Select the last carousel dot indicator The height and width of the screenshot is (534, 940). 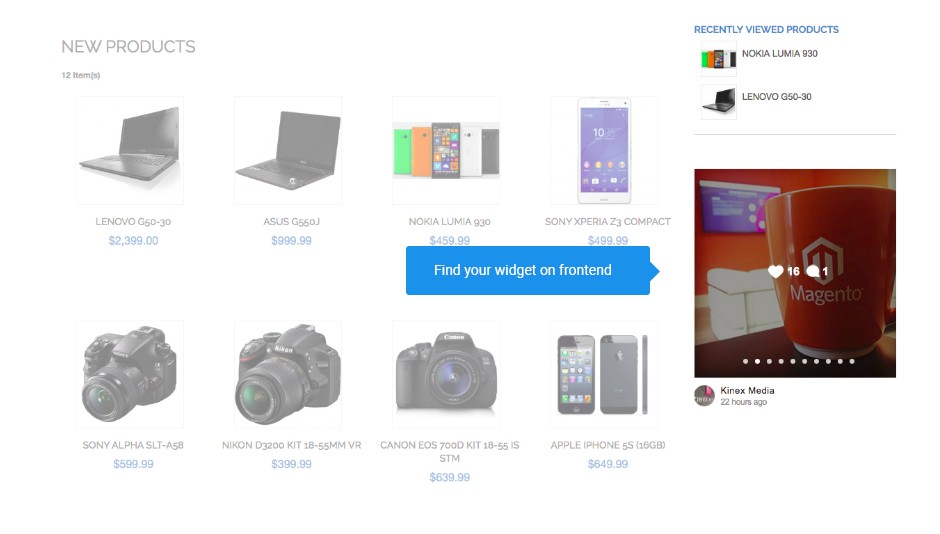tap(852, 361)
